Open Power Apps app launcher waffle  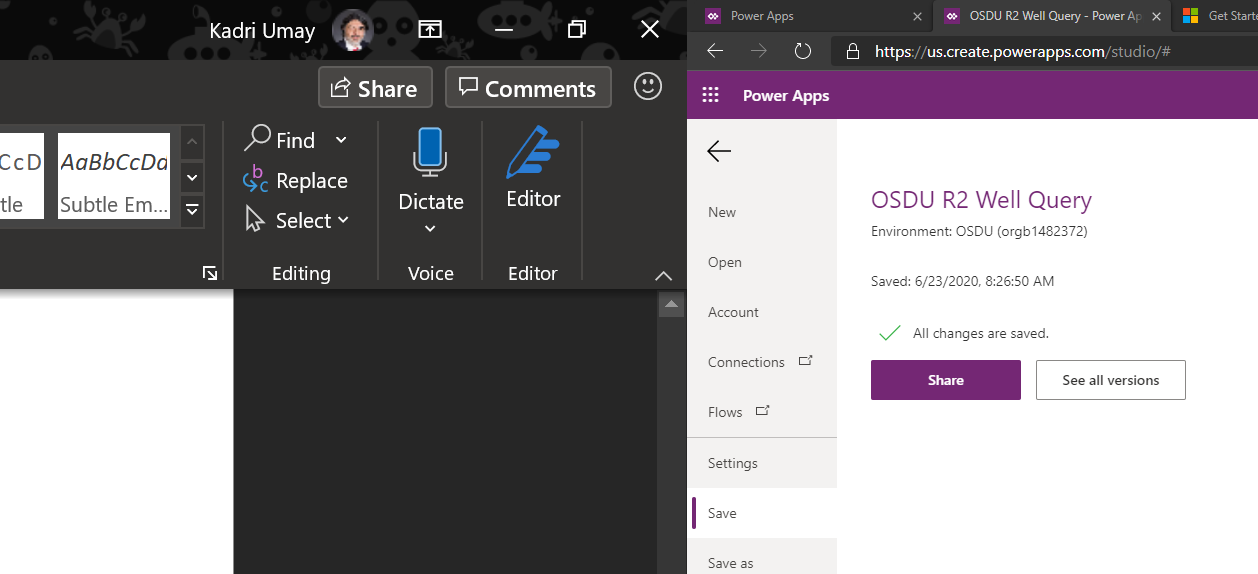710,96
